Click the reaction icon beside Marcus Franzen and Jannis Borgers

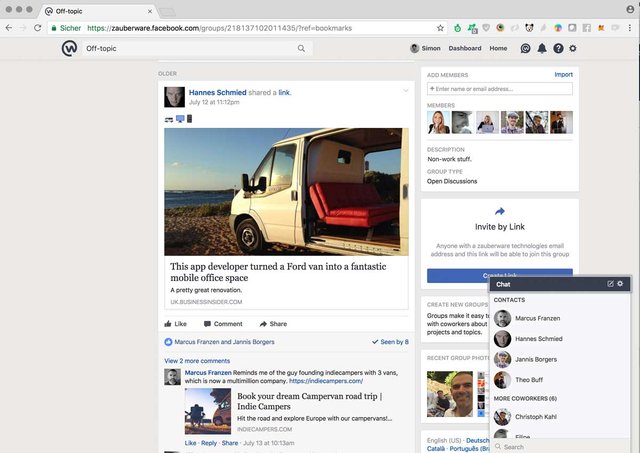pos(168,342)
